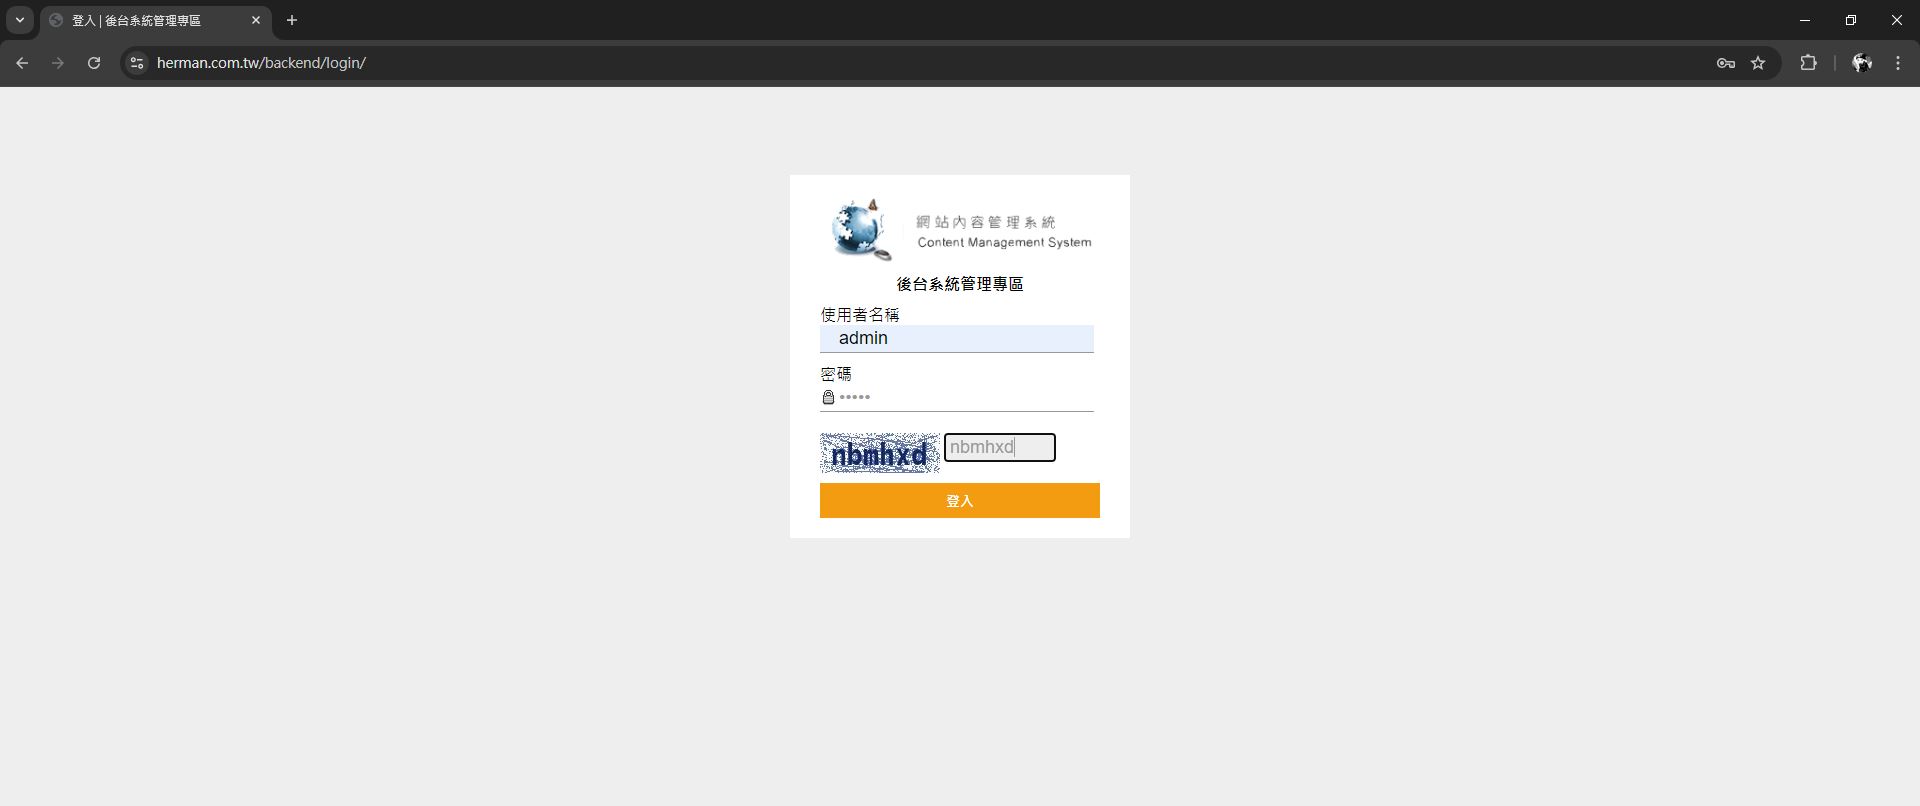Restore down the browser window
The image size is (1920, 806).
[1851, 20]
